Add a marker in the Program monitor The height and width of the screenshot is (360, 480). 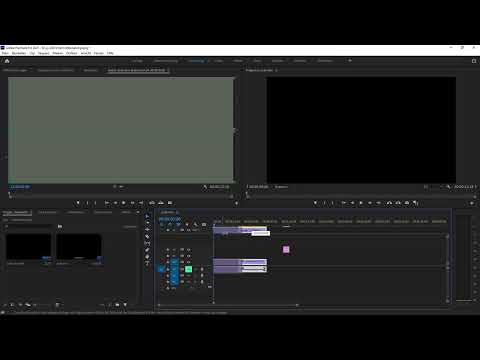tap(315, 203)
